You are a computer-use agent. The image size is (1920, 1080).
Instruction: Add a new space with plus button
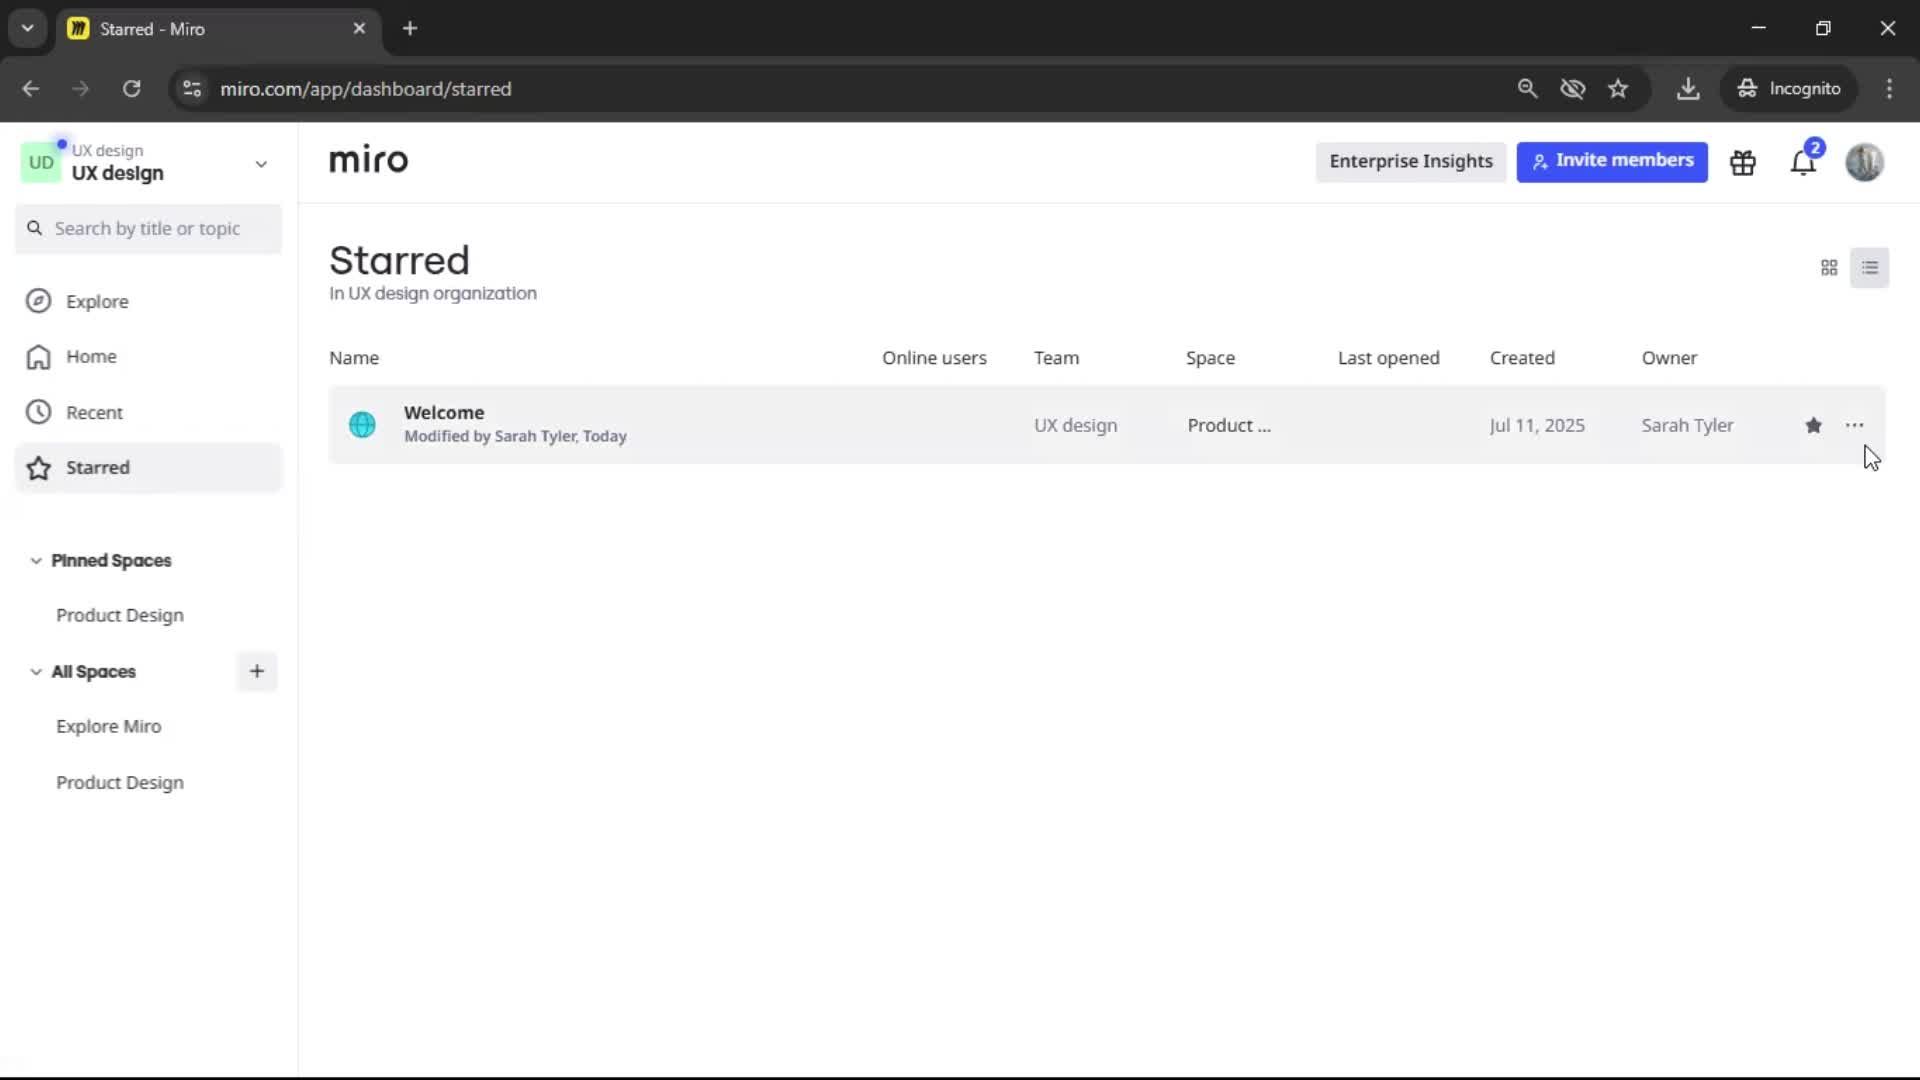257,672
